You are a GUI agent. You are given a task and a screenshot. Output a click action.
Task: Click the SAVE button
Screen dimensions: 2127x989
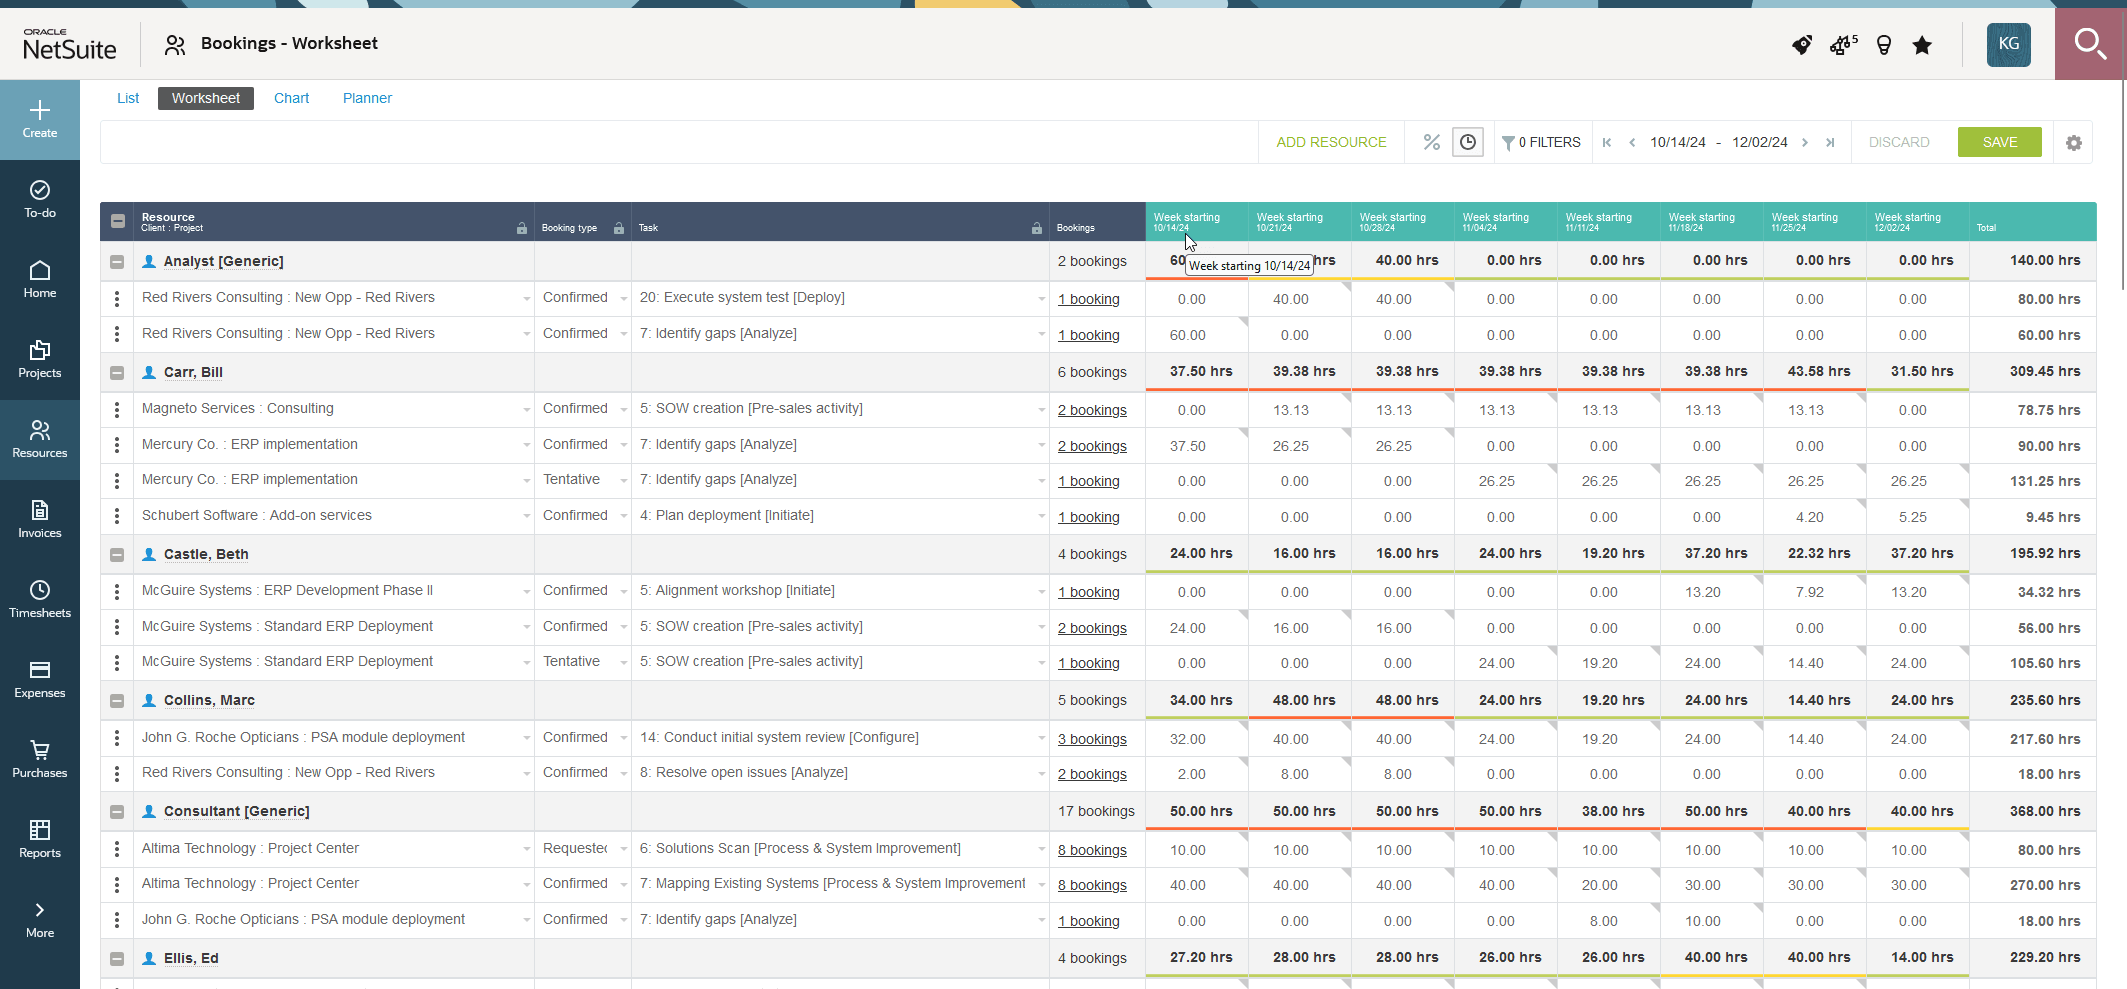(x=2000, y=142)
